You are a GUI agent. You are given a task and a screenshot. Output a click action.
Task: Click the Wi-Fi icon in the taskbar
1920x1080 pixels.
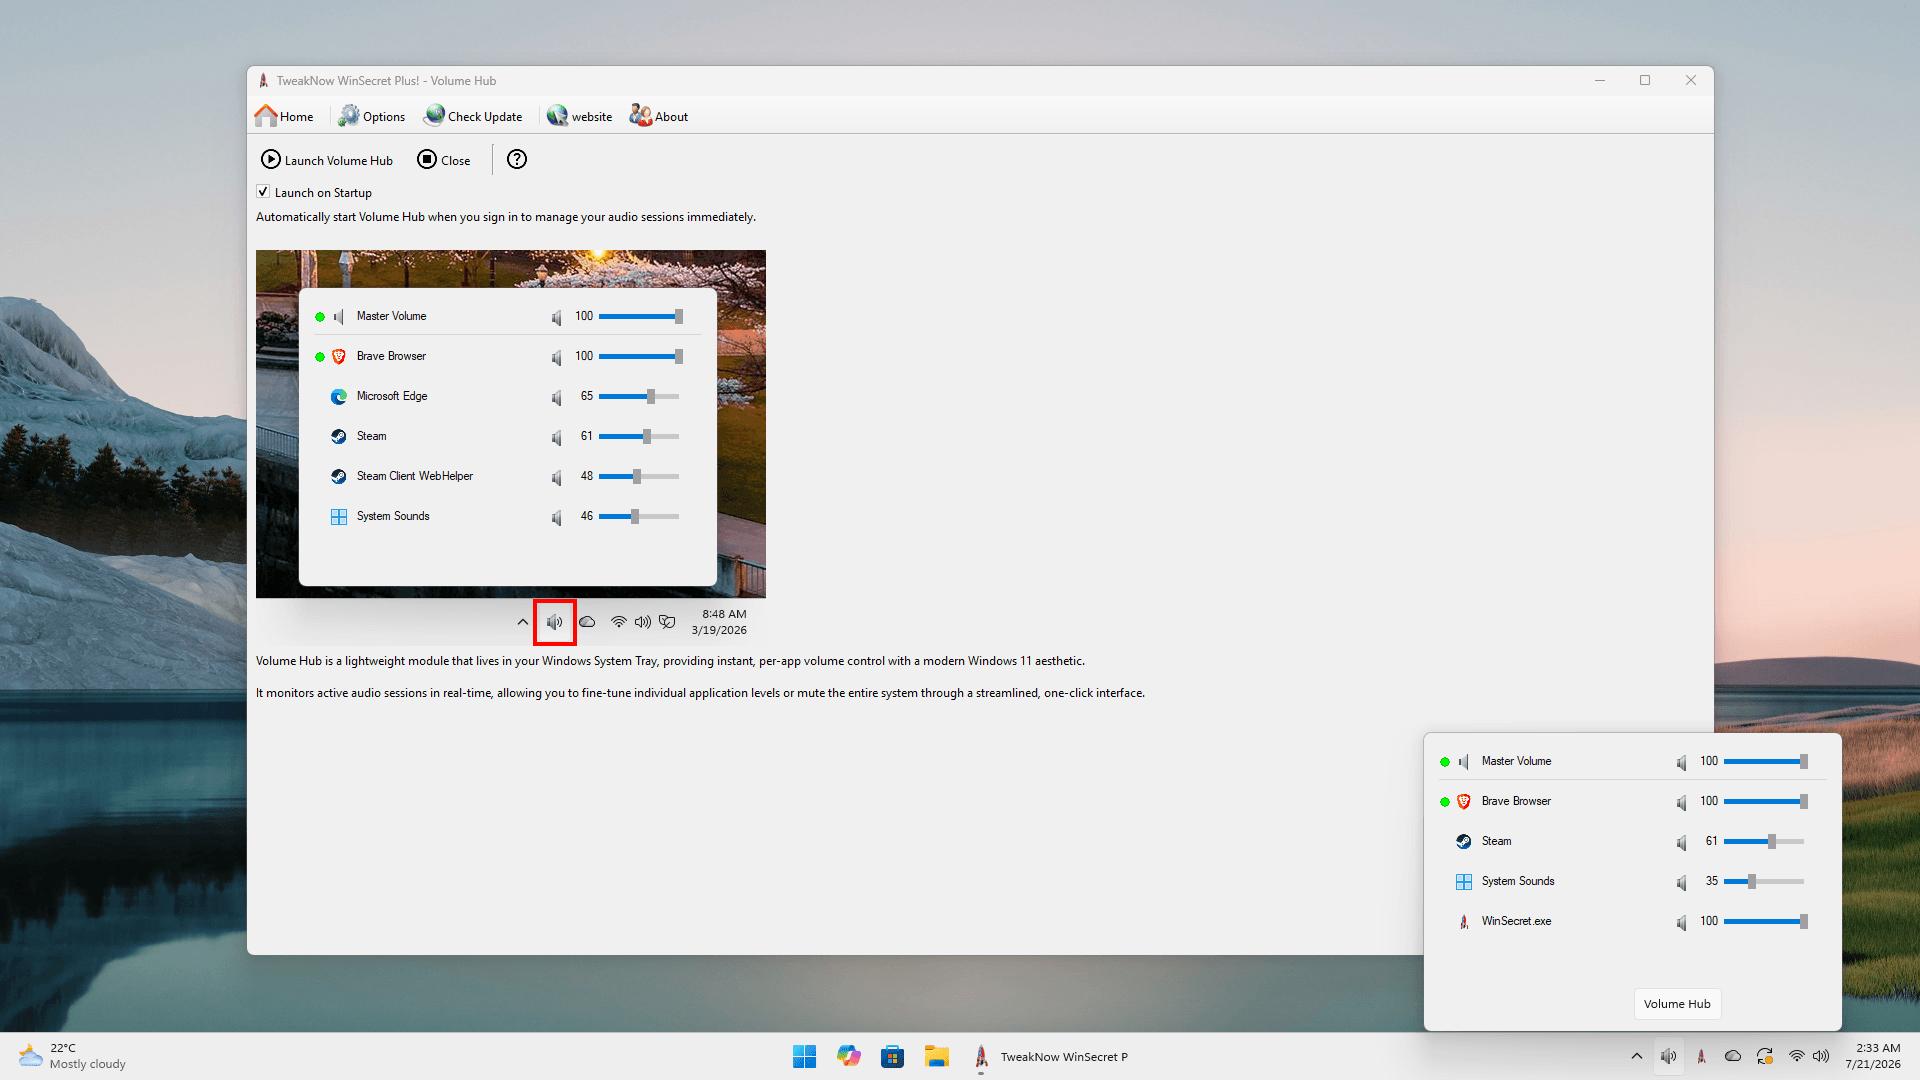coord(1797,1056)
